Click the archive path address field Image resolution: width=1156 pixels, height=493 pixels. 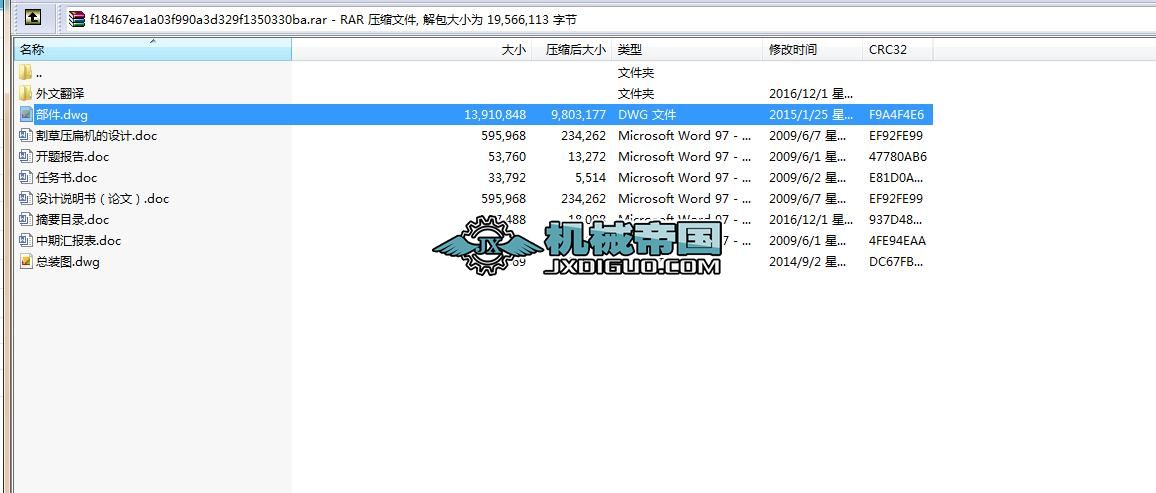click(x=609, y=20)
